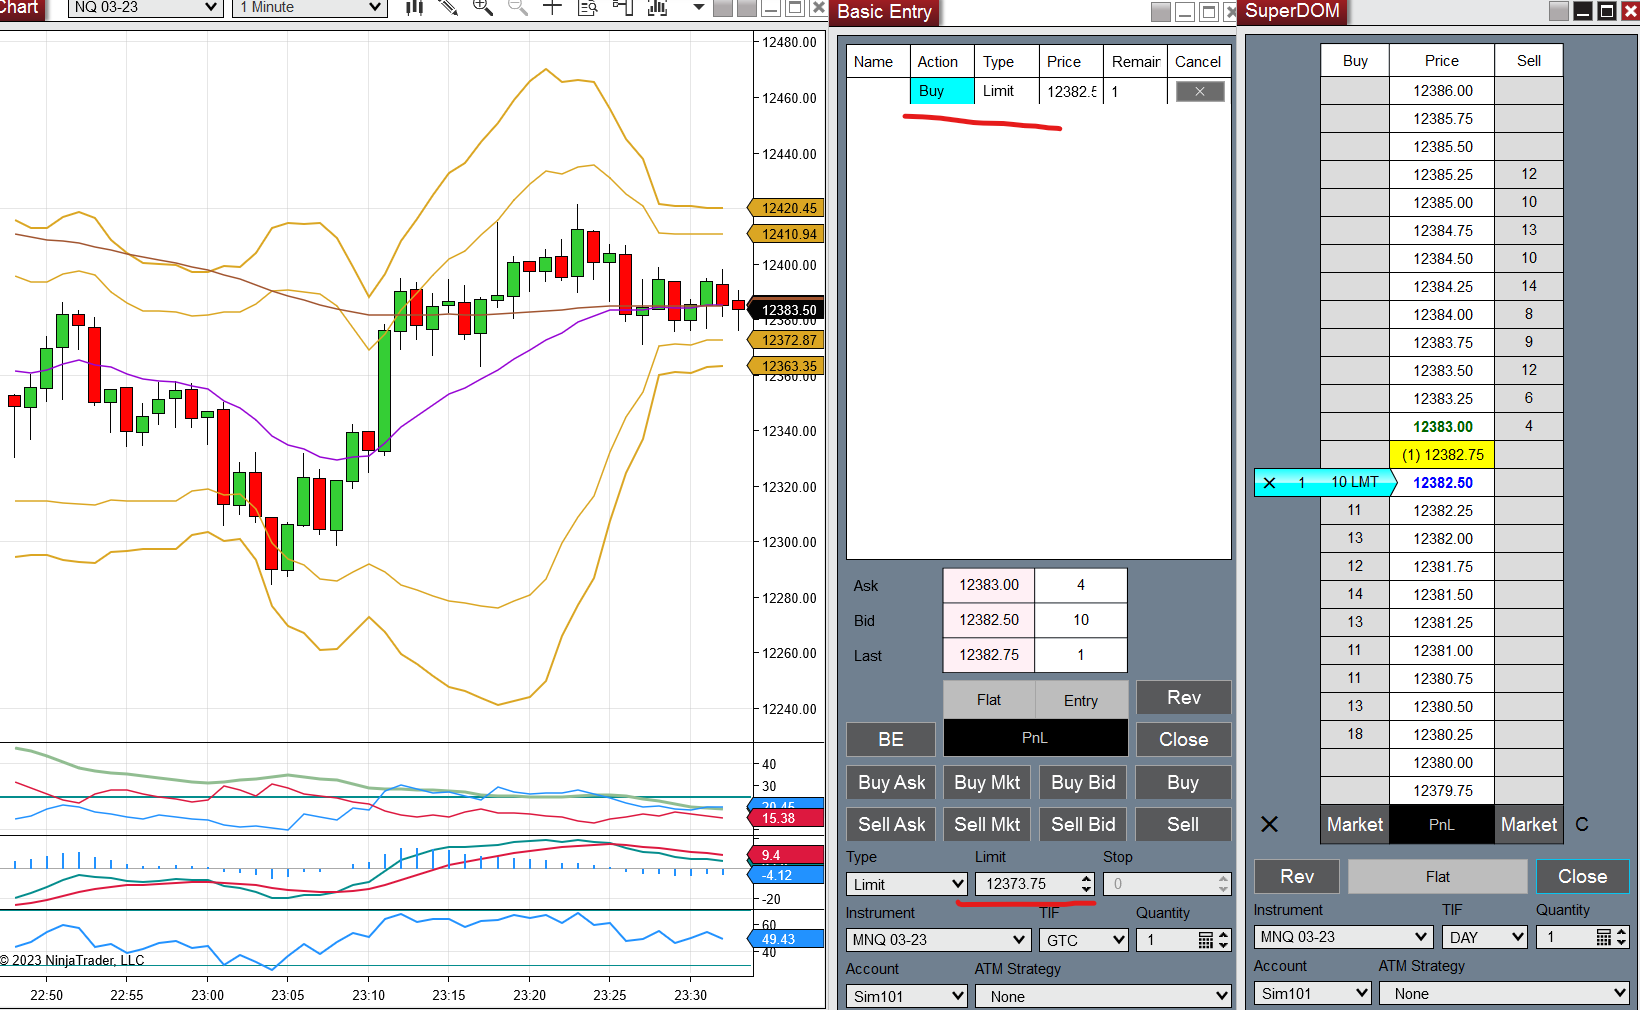Open the chart bar style selector icon
Screen dimensions: 1640x1010
414,7
